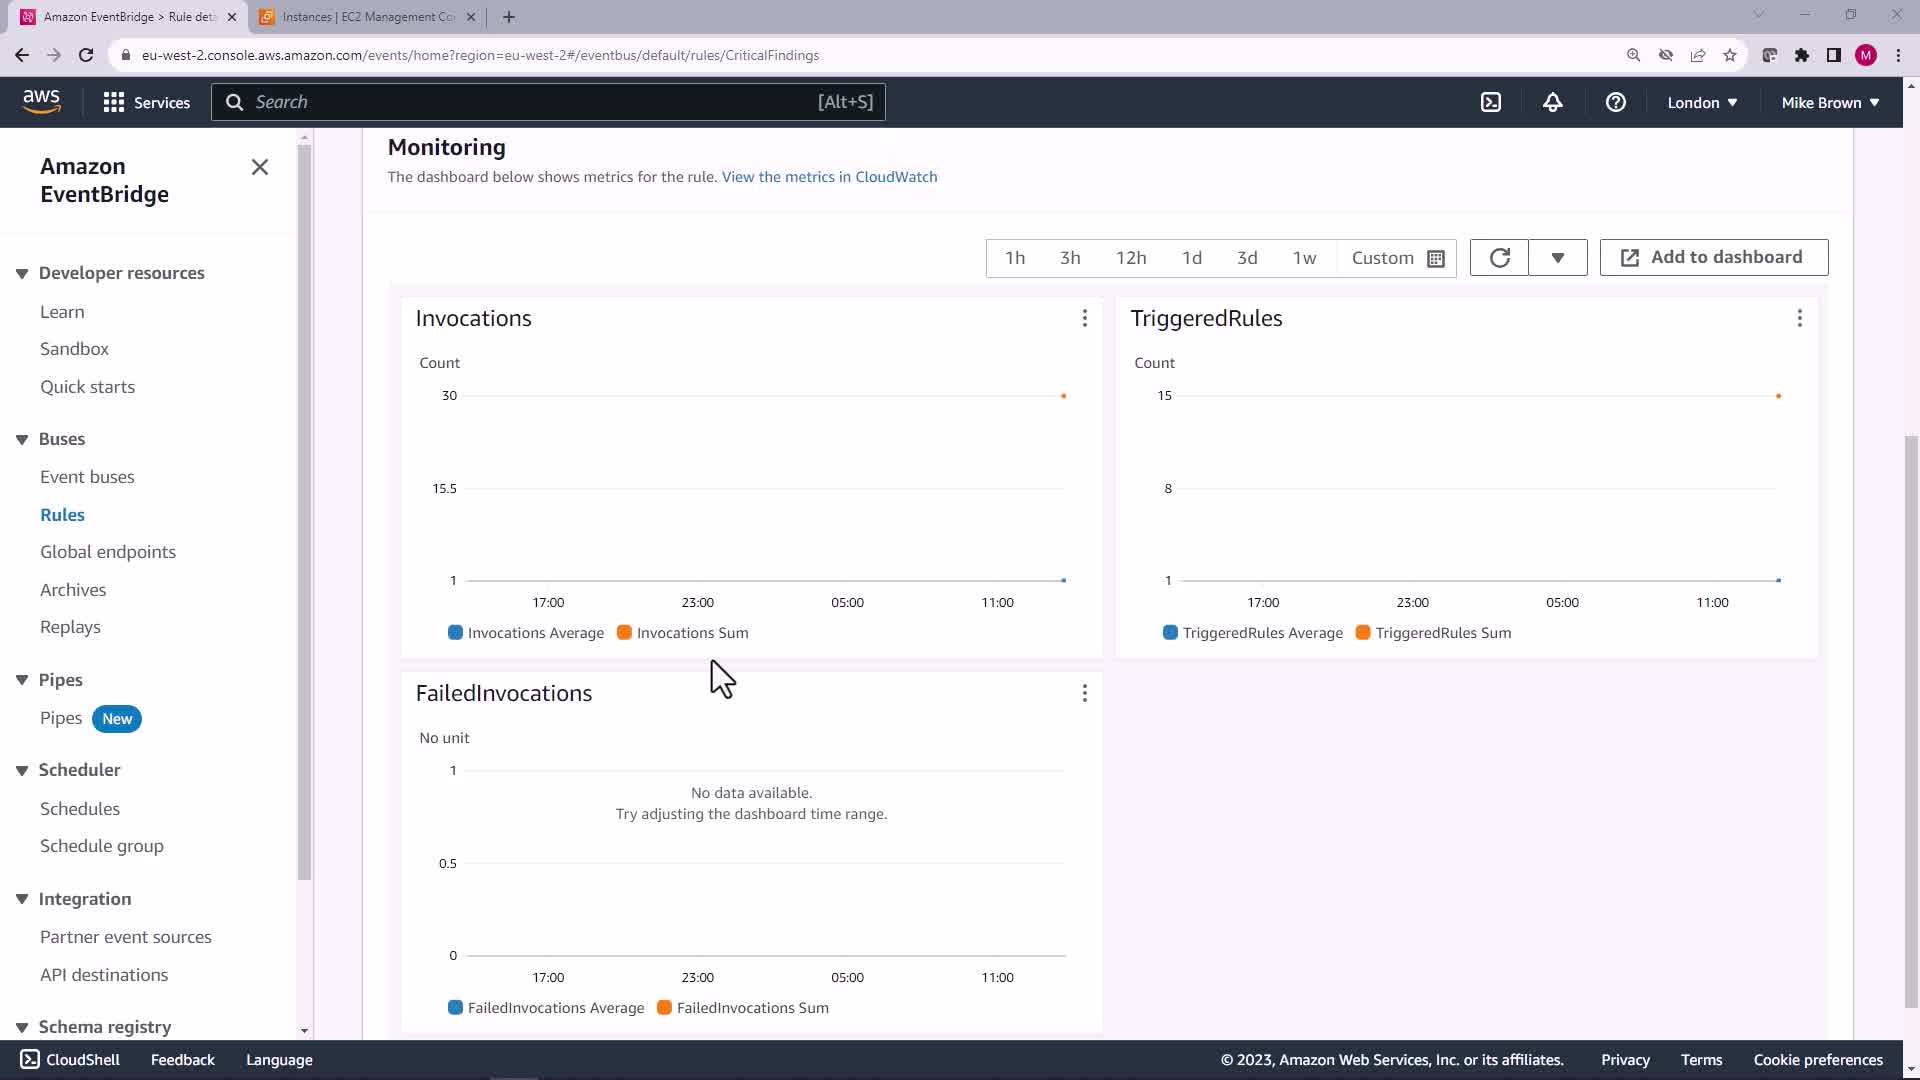Collapse the Developer resources section
The height and width of the screenshot is (1080, 1920).
click(x=22, y=273)
